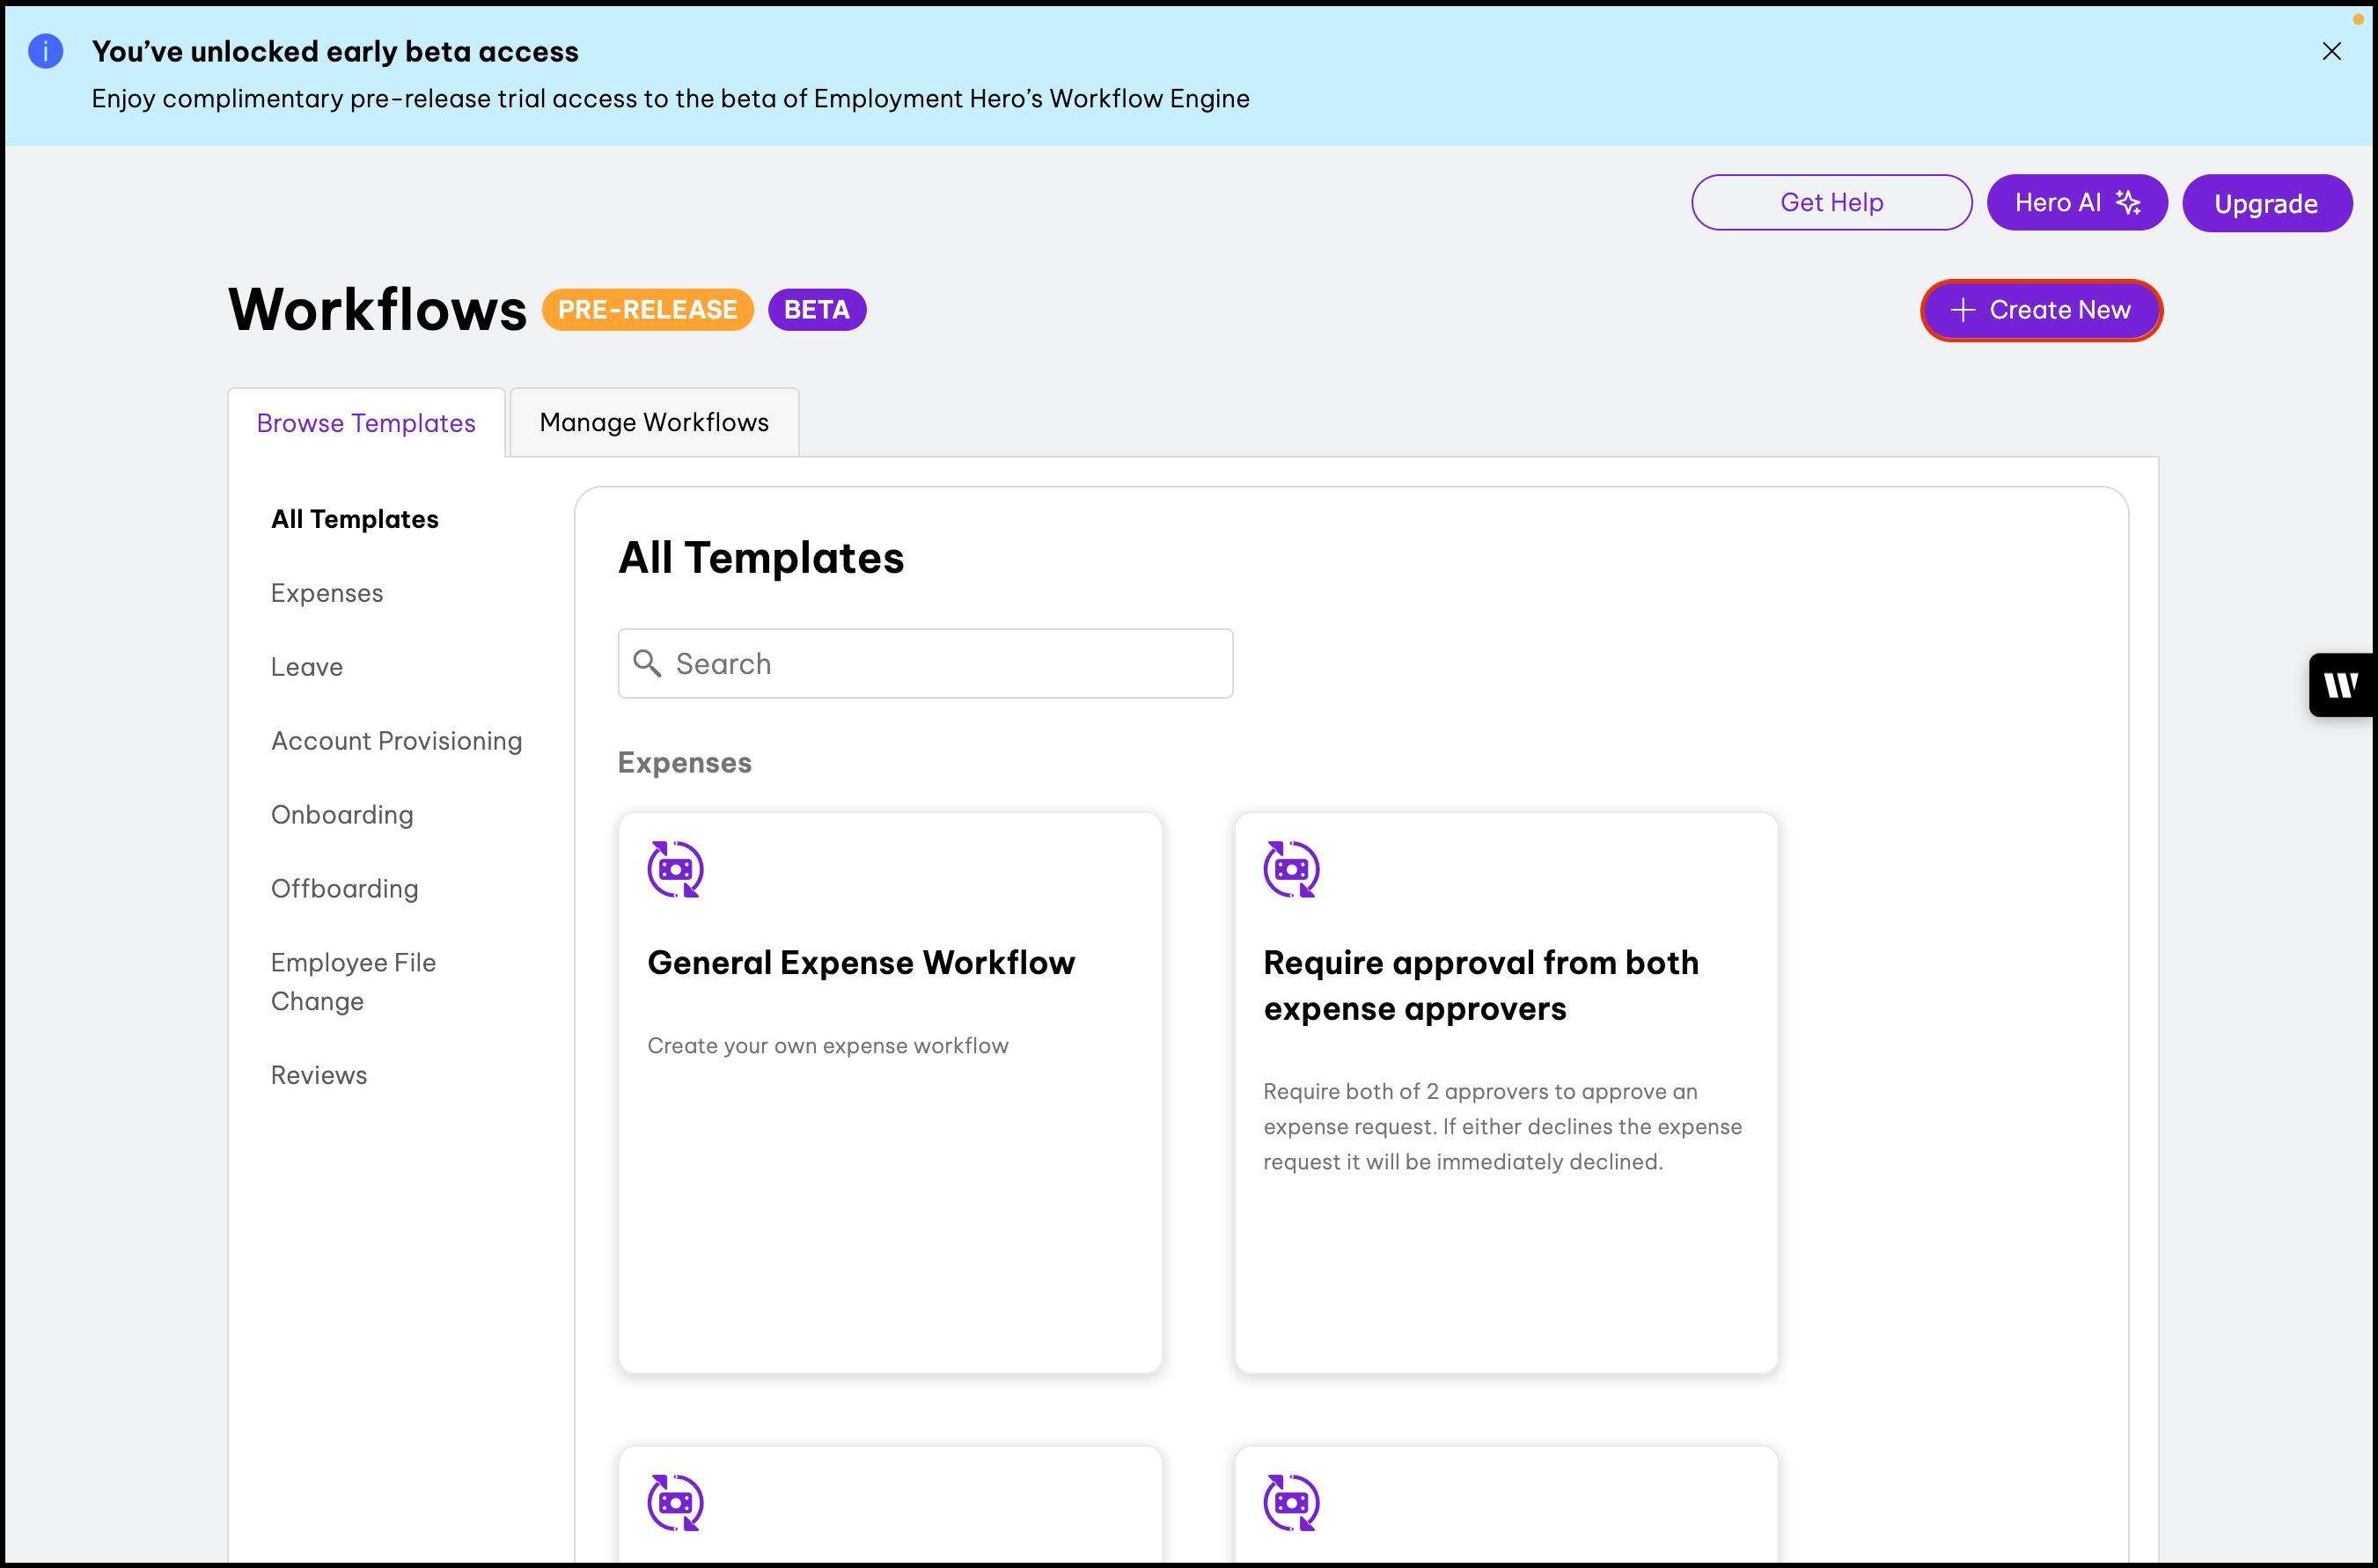
Task: Click the General Expense Workflow money icon
Action: point(675,869)
